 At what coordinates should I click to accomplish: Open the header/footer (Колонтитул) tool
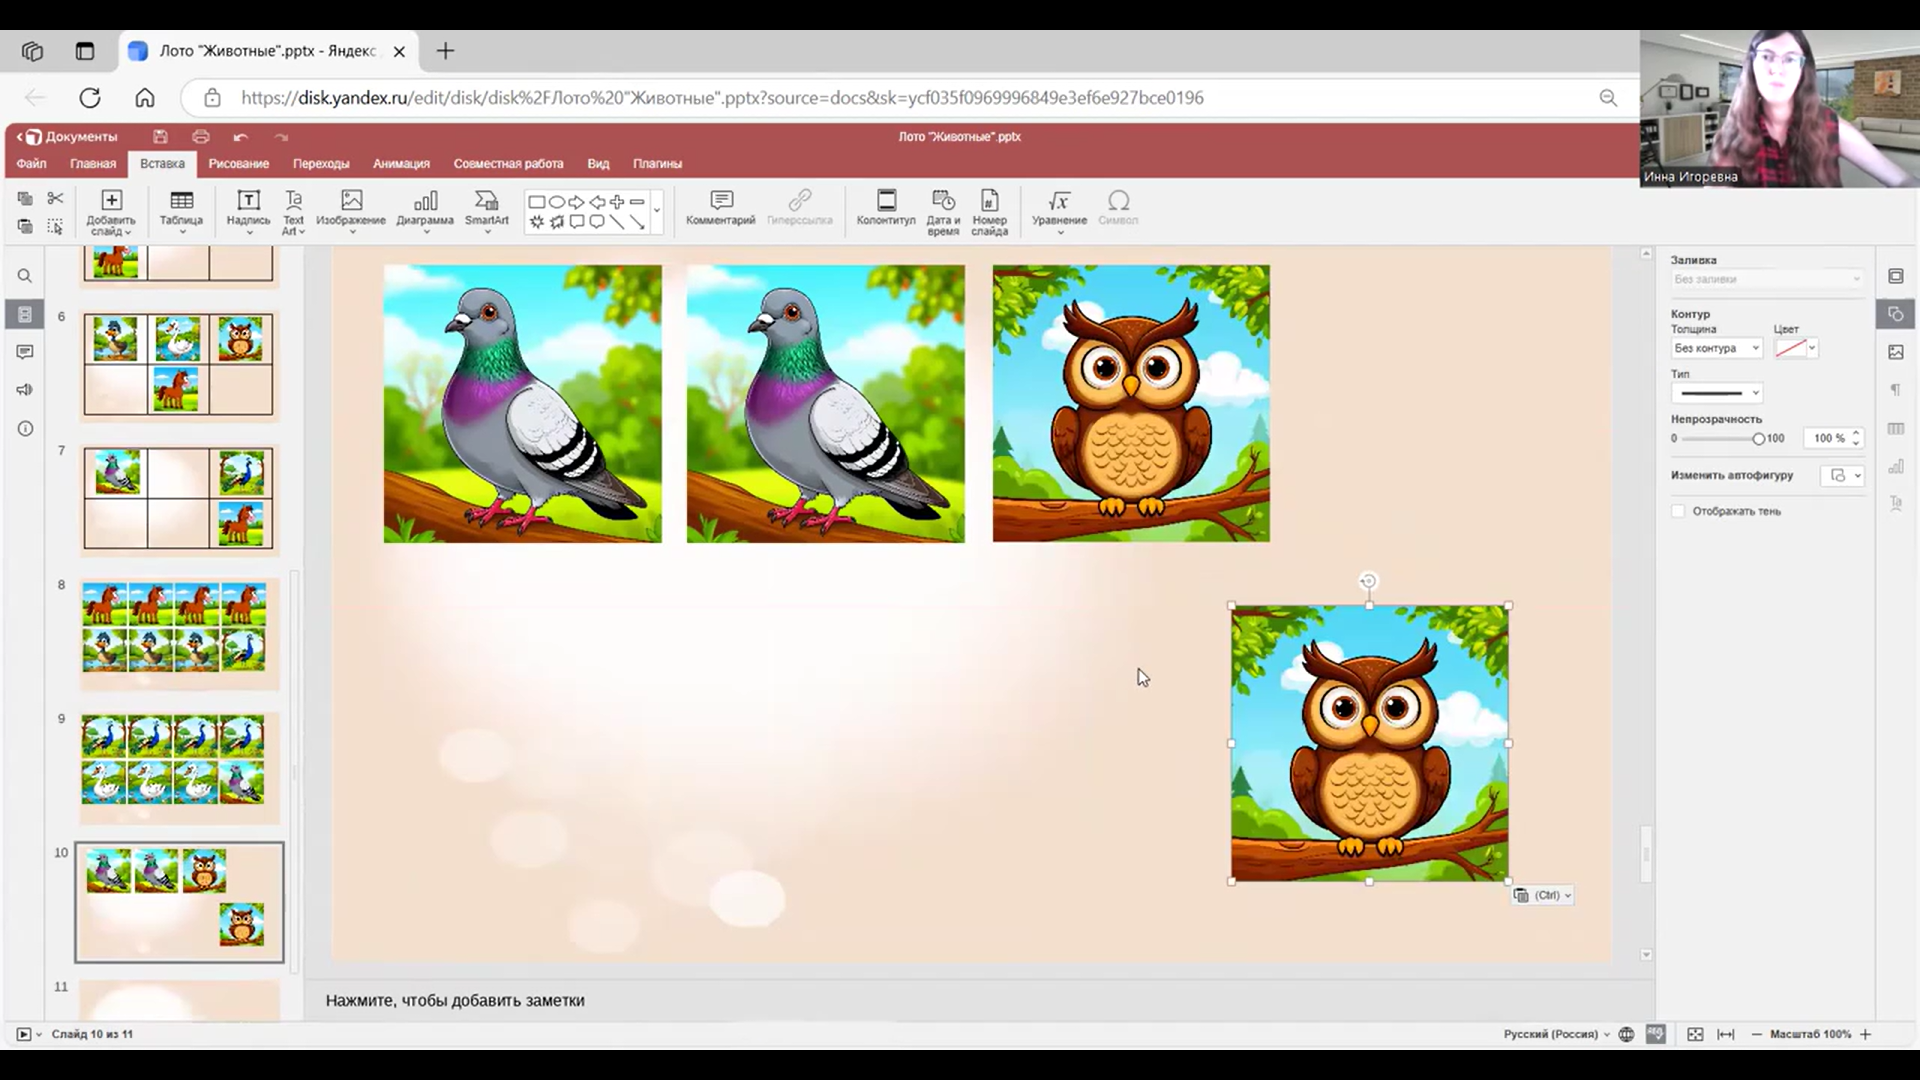tap(885, 201)
